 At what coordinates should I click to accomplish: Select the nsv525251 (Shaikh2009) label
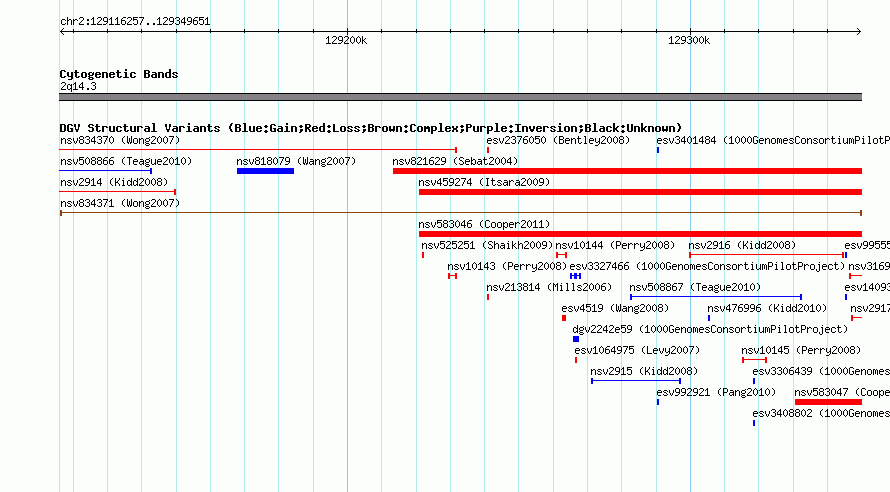487,245
